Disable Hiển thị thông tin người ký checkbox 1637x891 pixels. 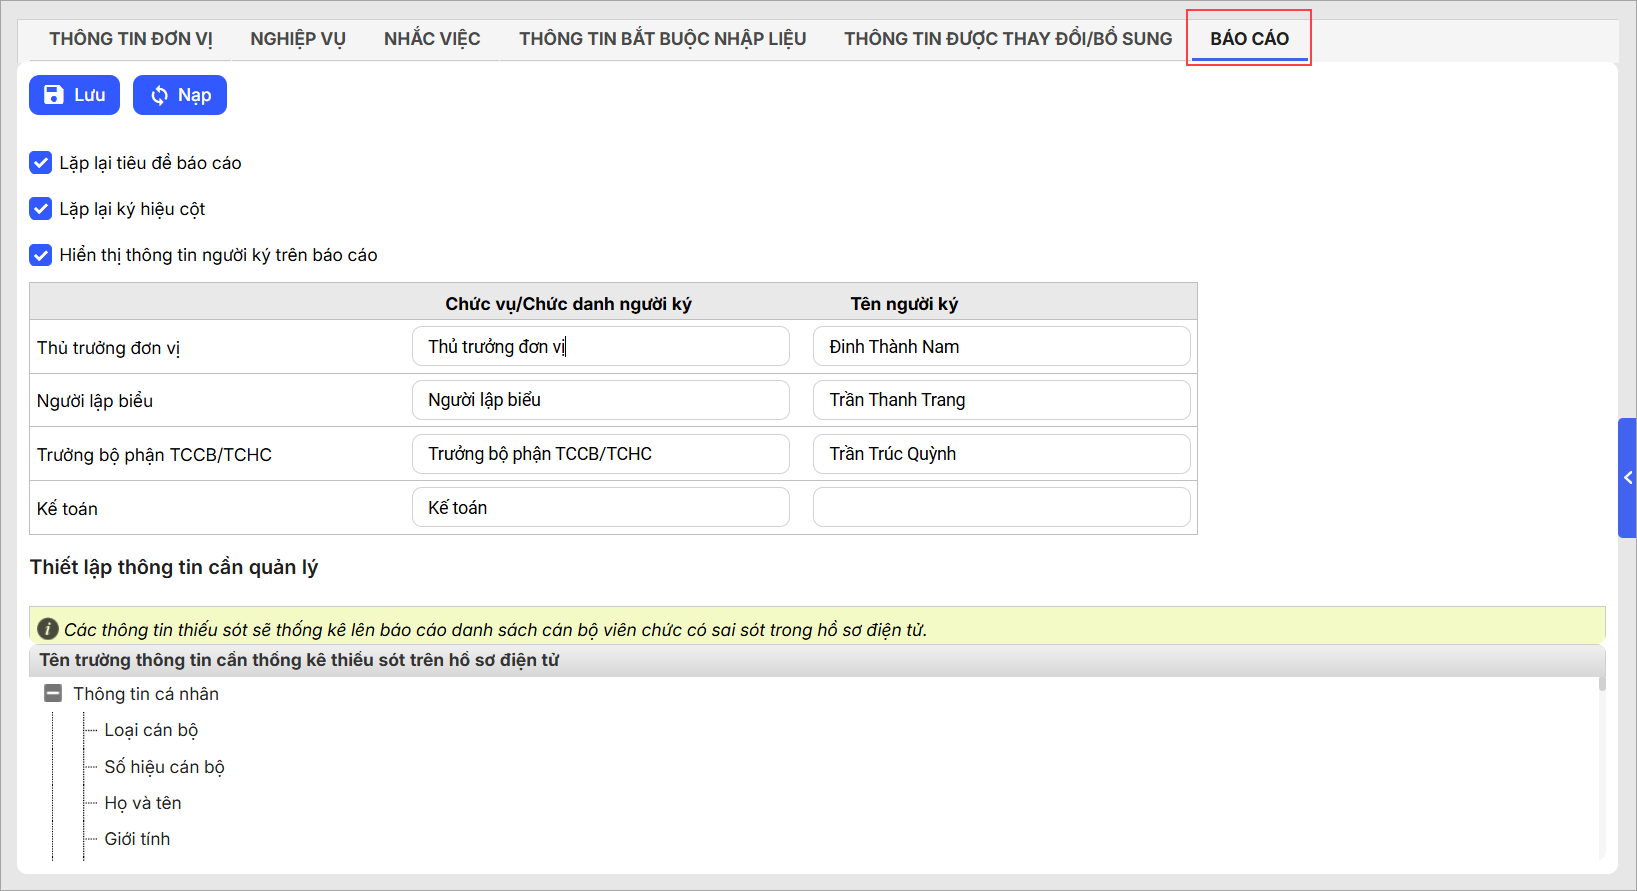[41, 254]
